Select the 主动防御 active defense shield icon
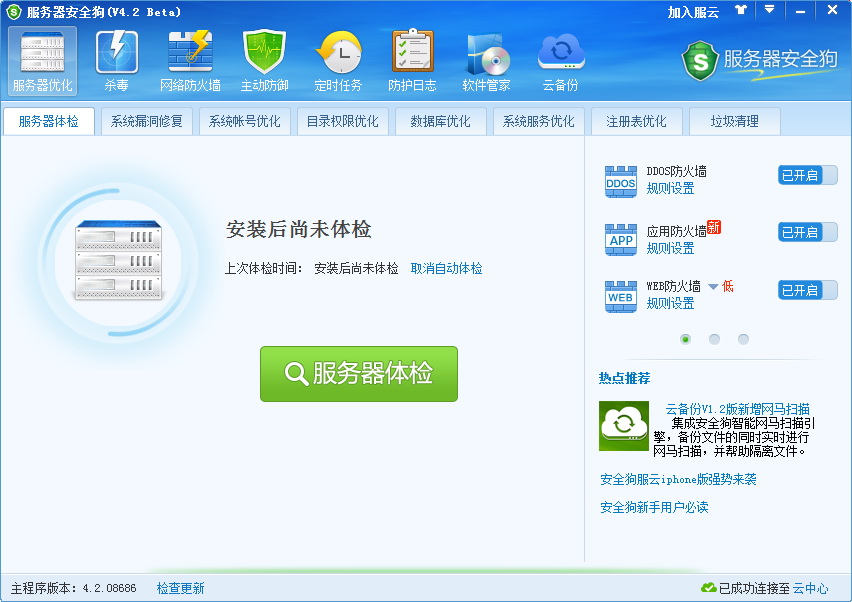Viewport: 852px width, 602px height. (264, 60)
